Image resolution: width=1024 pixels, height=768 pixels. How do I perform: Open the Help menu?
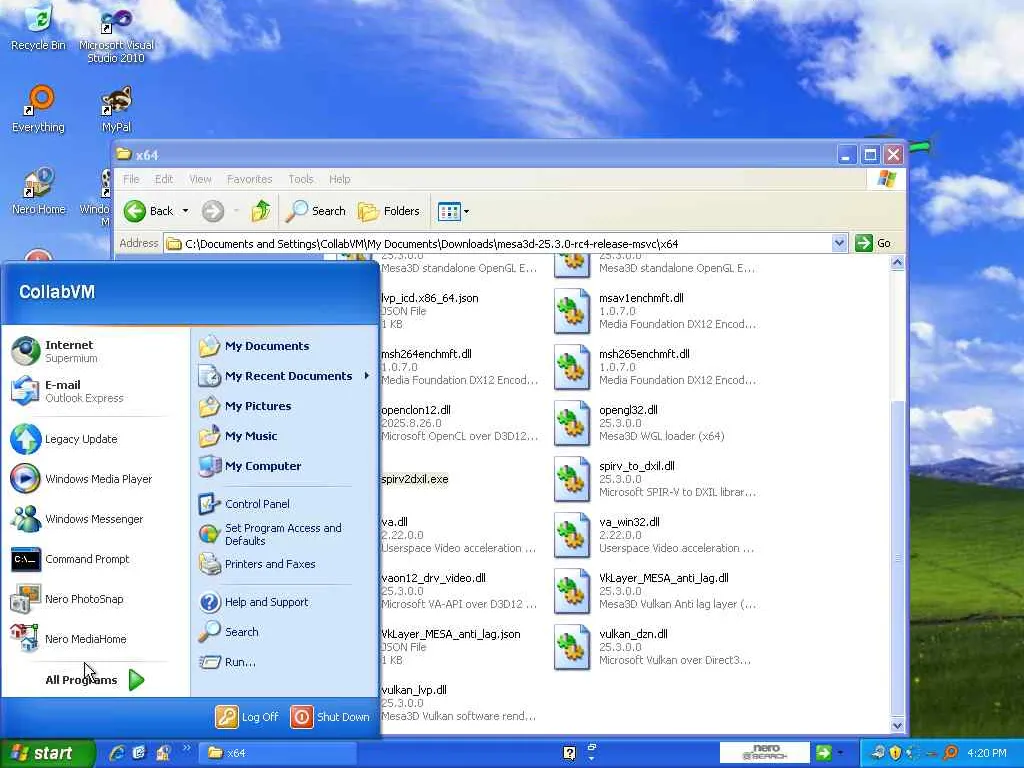click(340, 179)
